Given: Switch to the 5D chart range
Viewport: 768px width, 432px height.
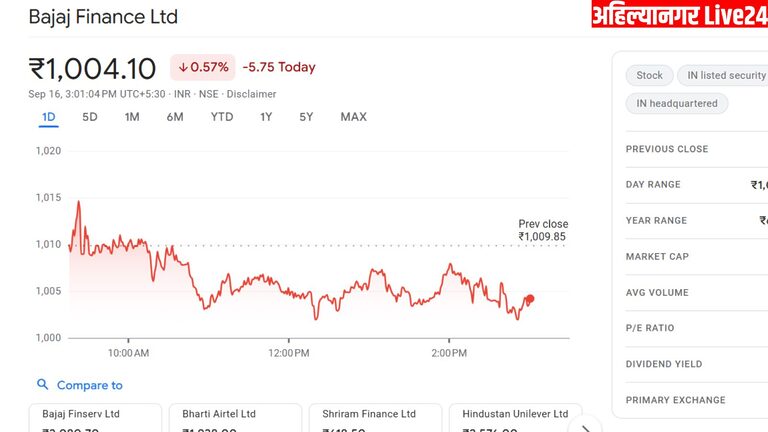Looking at the screenshot, I should 90,117.
